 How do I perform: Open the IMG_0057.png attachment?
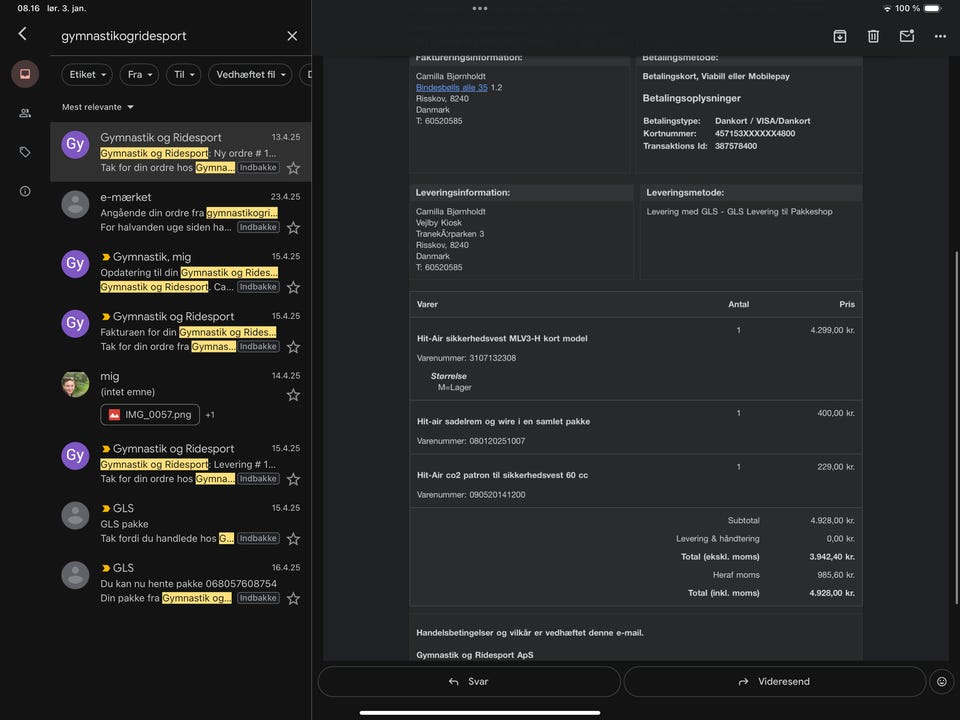(x=150, y=414)
